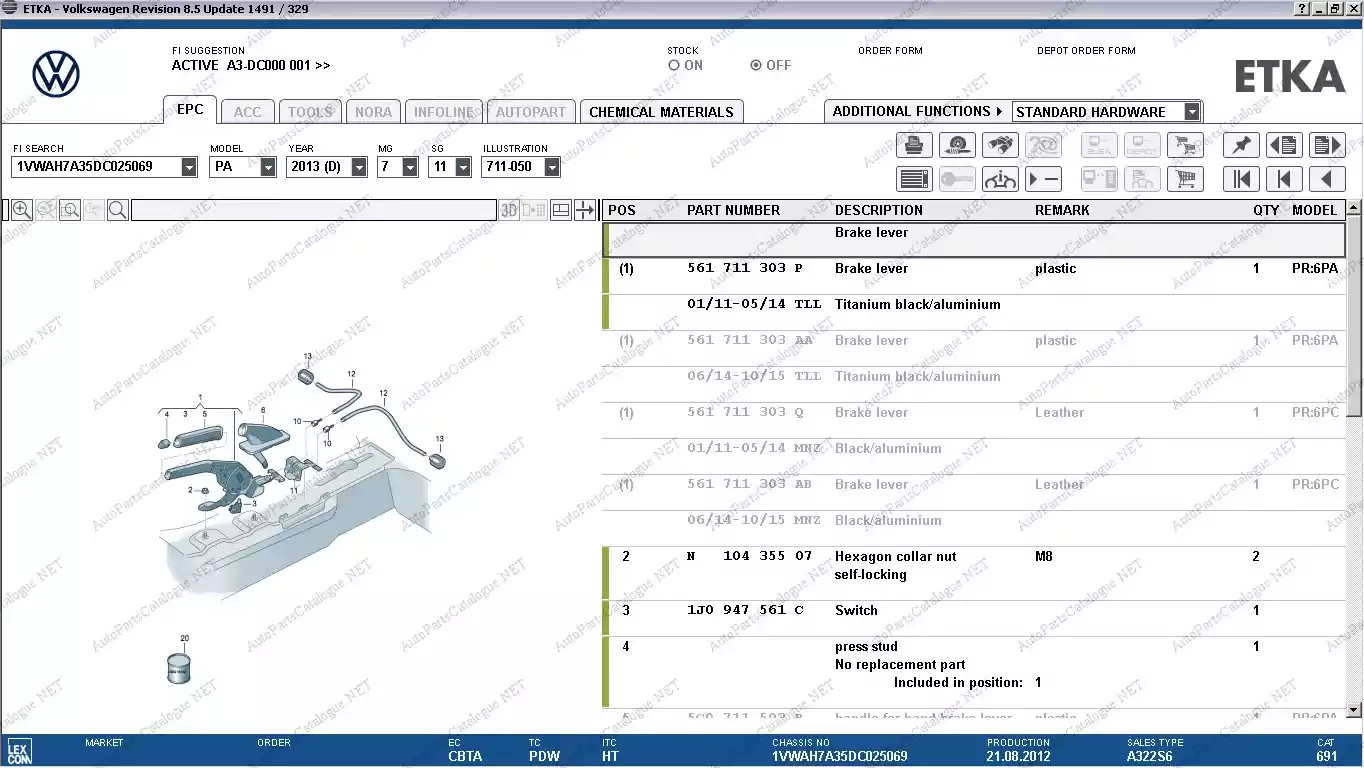Image resolution: width=1364 pixels, height=768 pixels.
Task: Switch to the INFOLINE tab
Action: tap(445, 112)
